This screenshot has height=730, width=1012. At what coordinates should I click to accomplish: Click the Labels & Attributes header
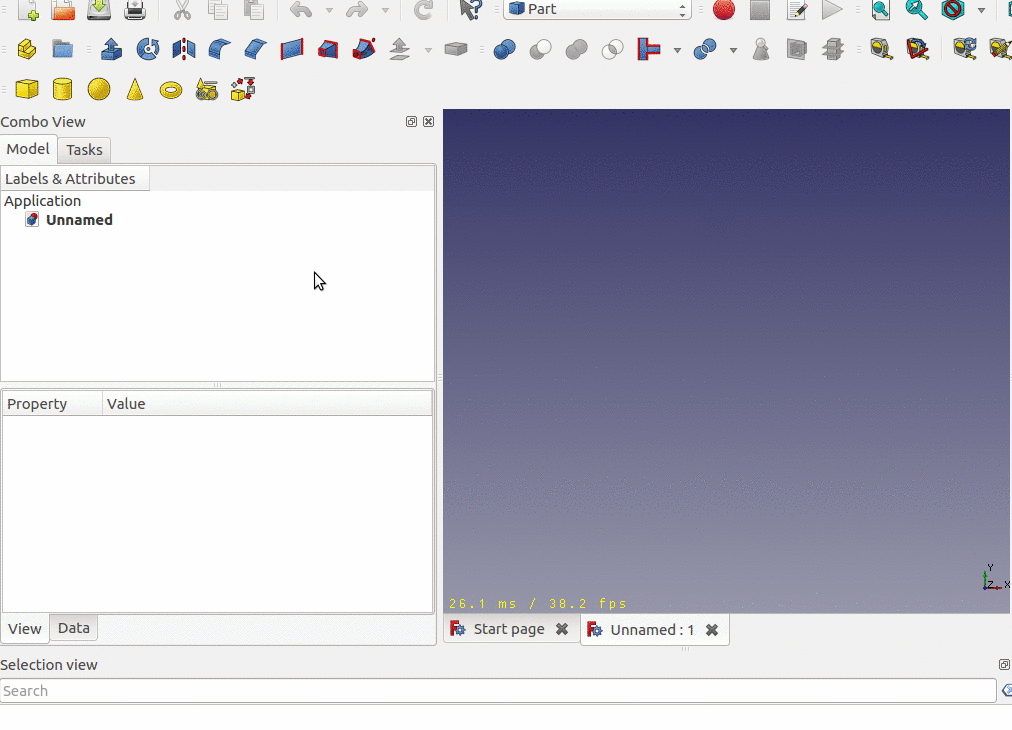pos(70,179)
